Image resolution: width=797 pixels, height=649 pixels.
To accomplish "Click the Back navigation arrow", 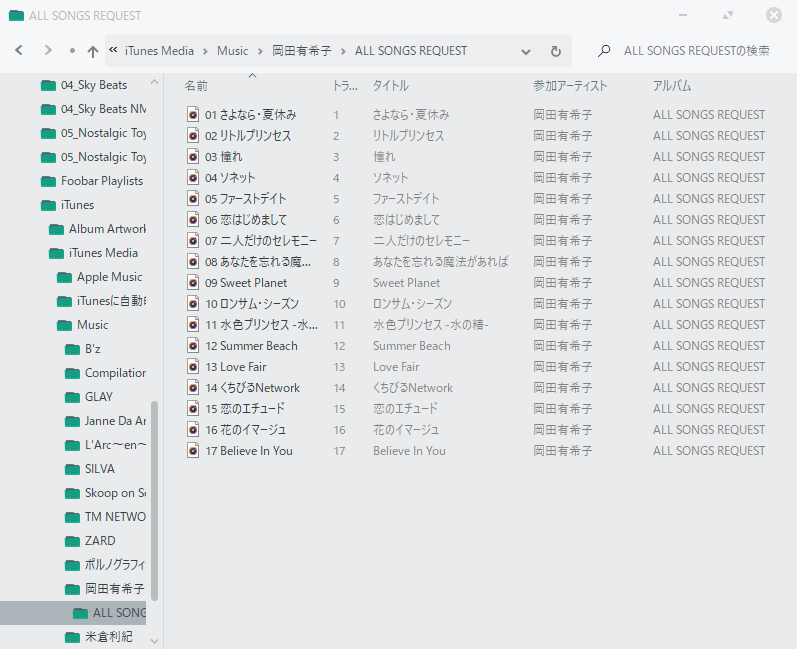I will 18,51.
